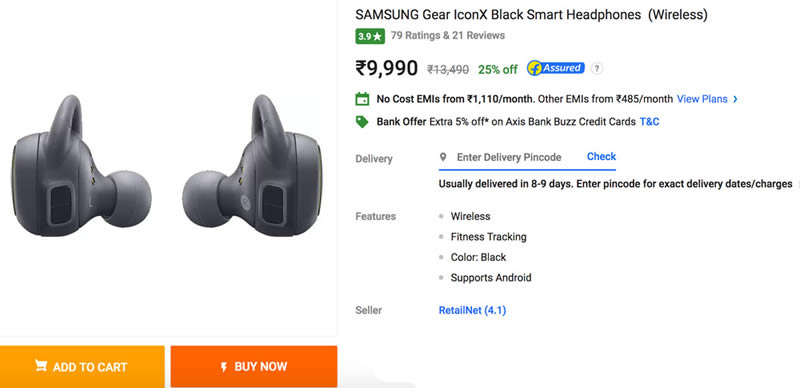This screenshot has width=800, height=388.
Task: Click the SAMSUNG Gear IconX product title
Action: (x=532, y=15)
